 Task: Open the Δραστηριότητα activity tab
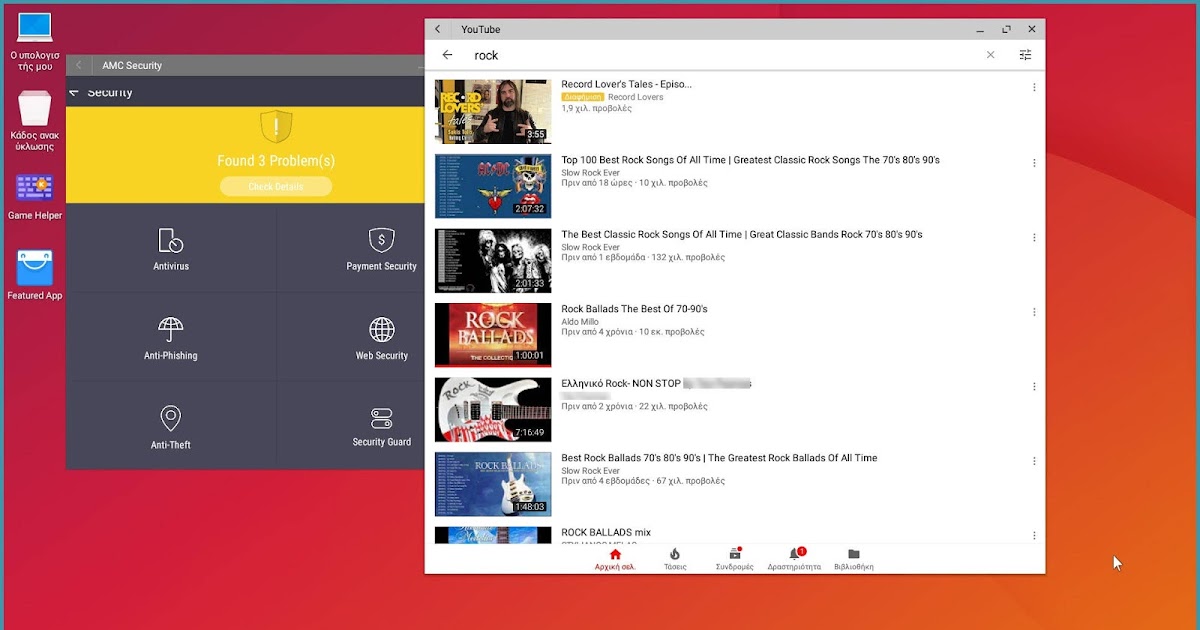pos(794,560)
